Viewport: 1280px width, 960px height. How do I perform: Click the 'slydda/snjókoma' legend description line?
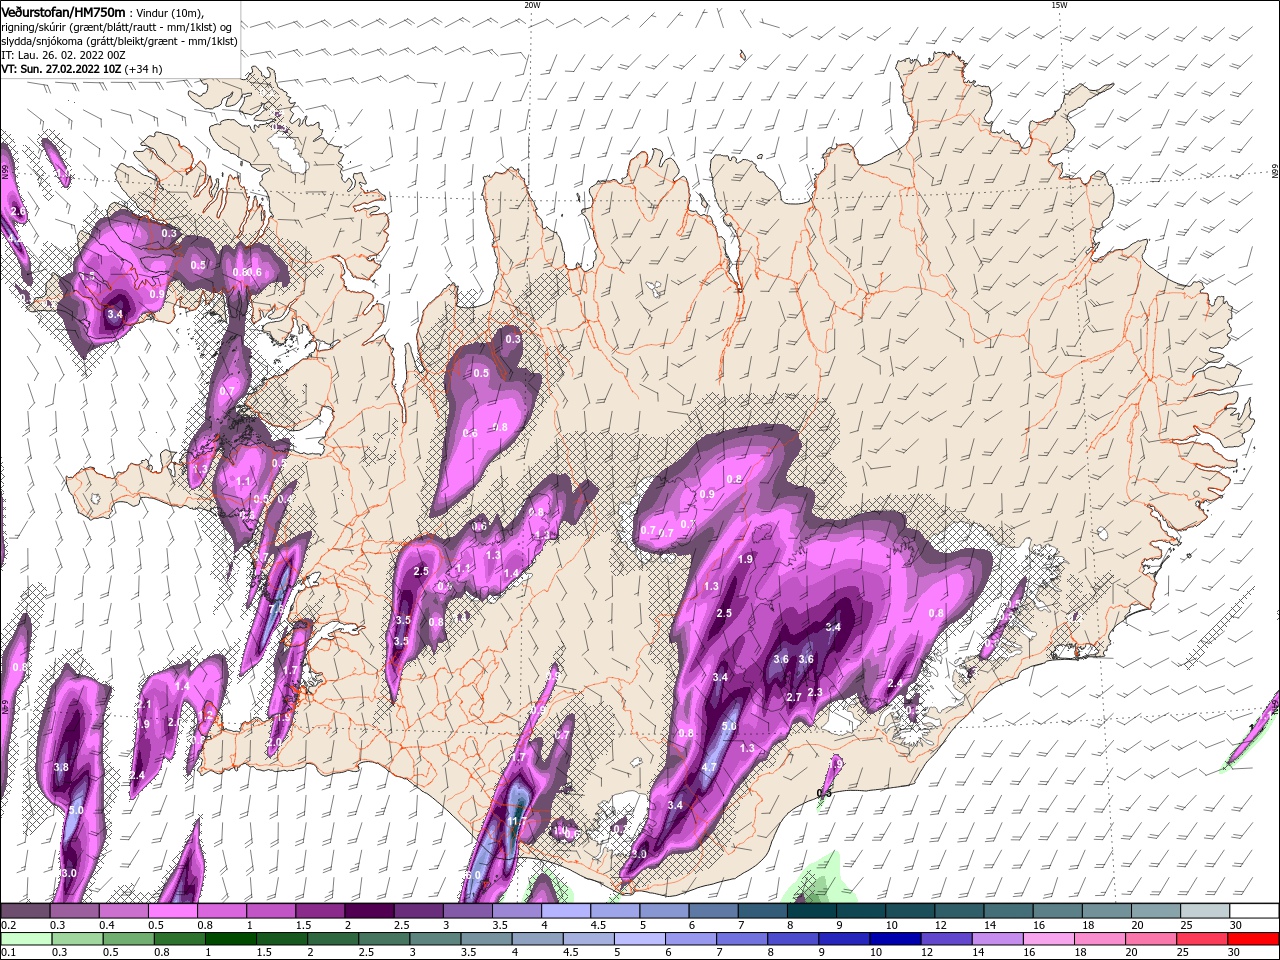click(119, 41)
